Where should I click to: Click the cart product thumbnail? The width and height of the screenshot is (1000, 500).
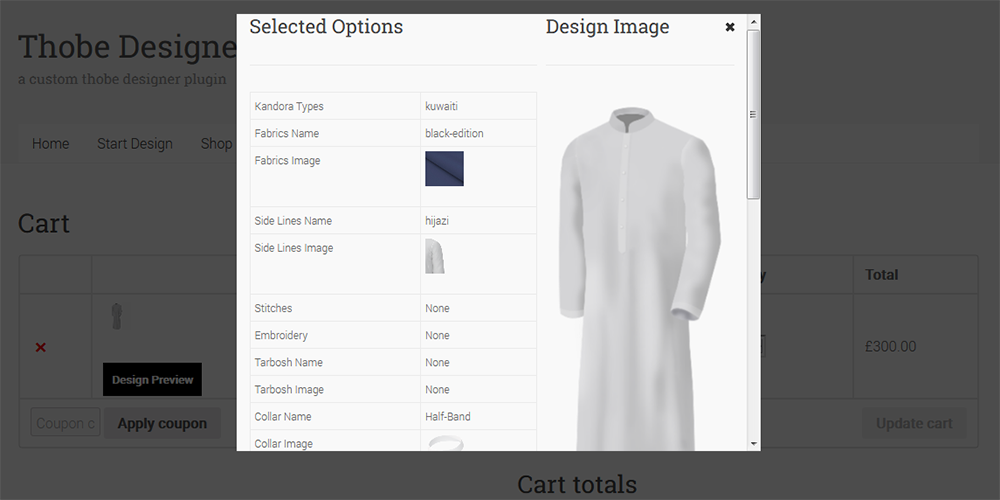point(117,316)
